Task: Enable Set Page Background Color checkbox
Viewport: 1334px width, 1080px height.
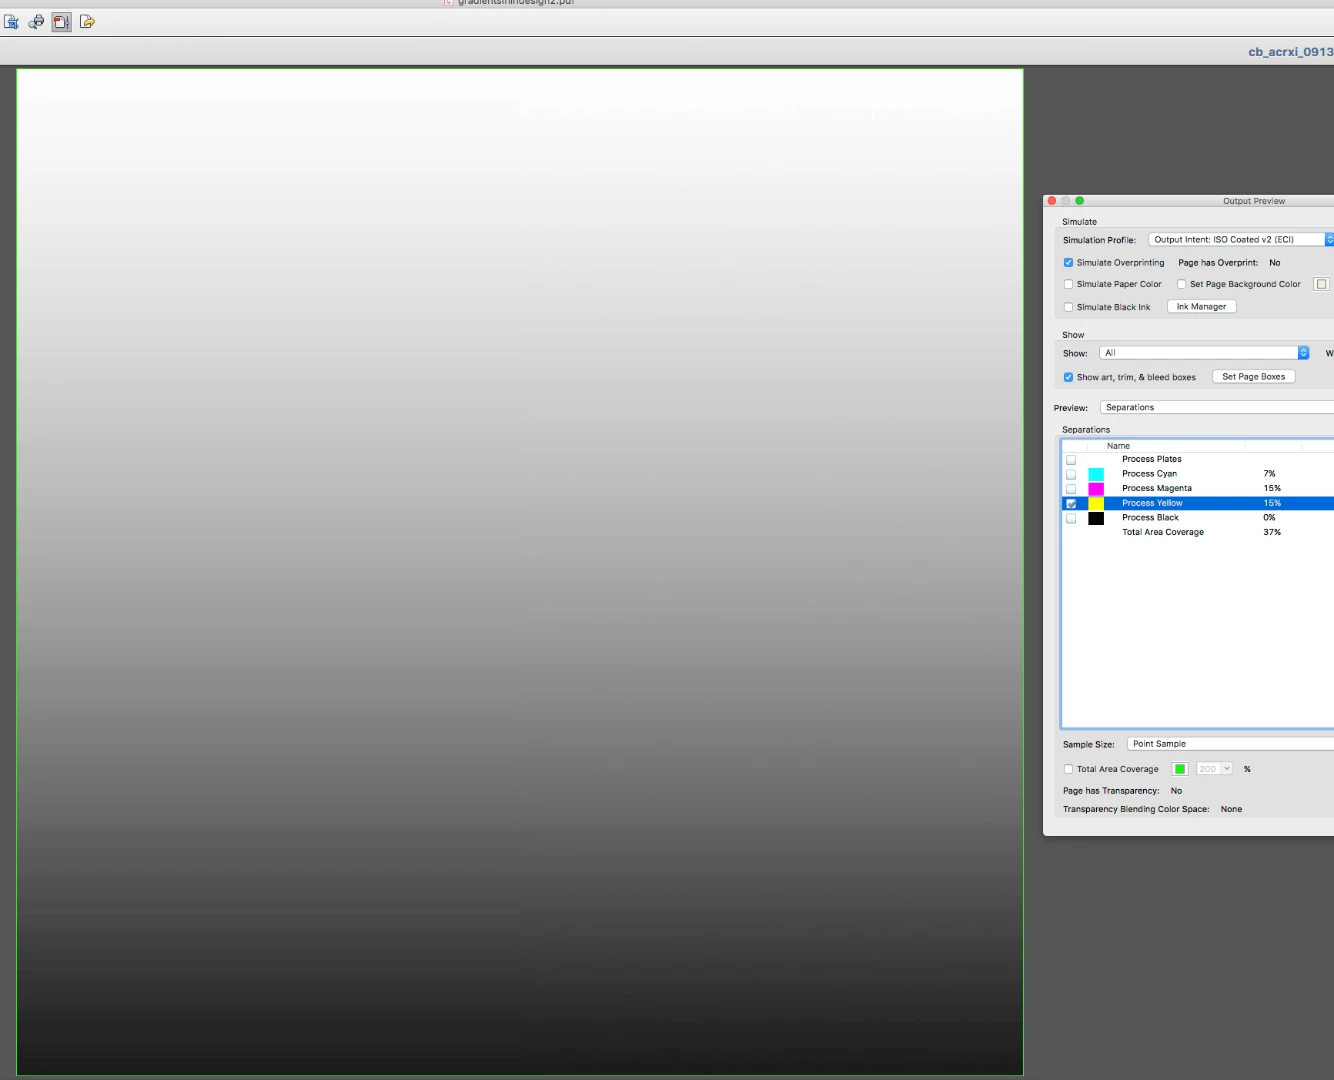Action: 1181,284
